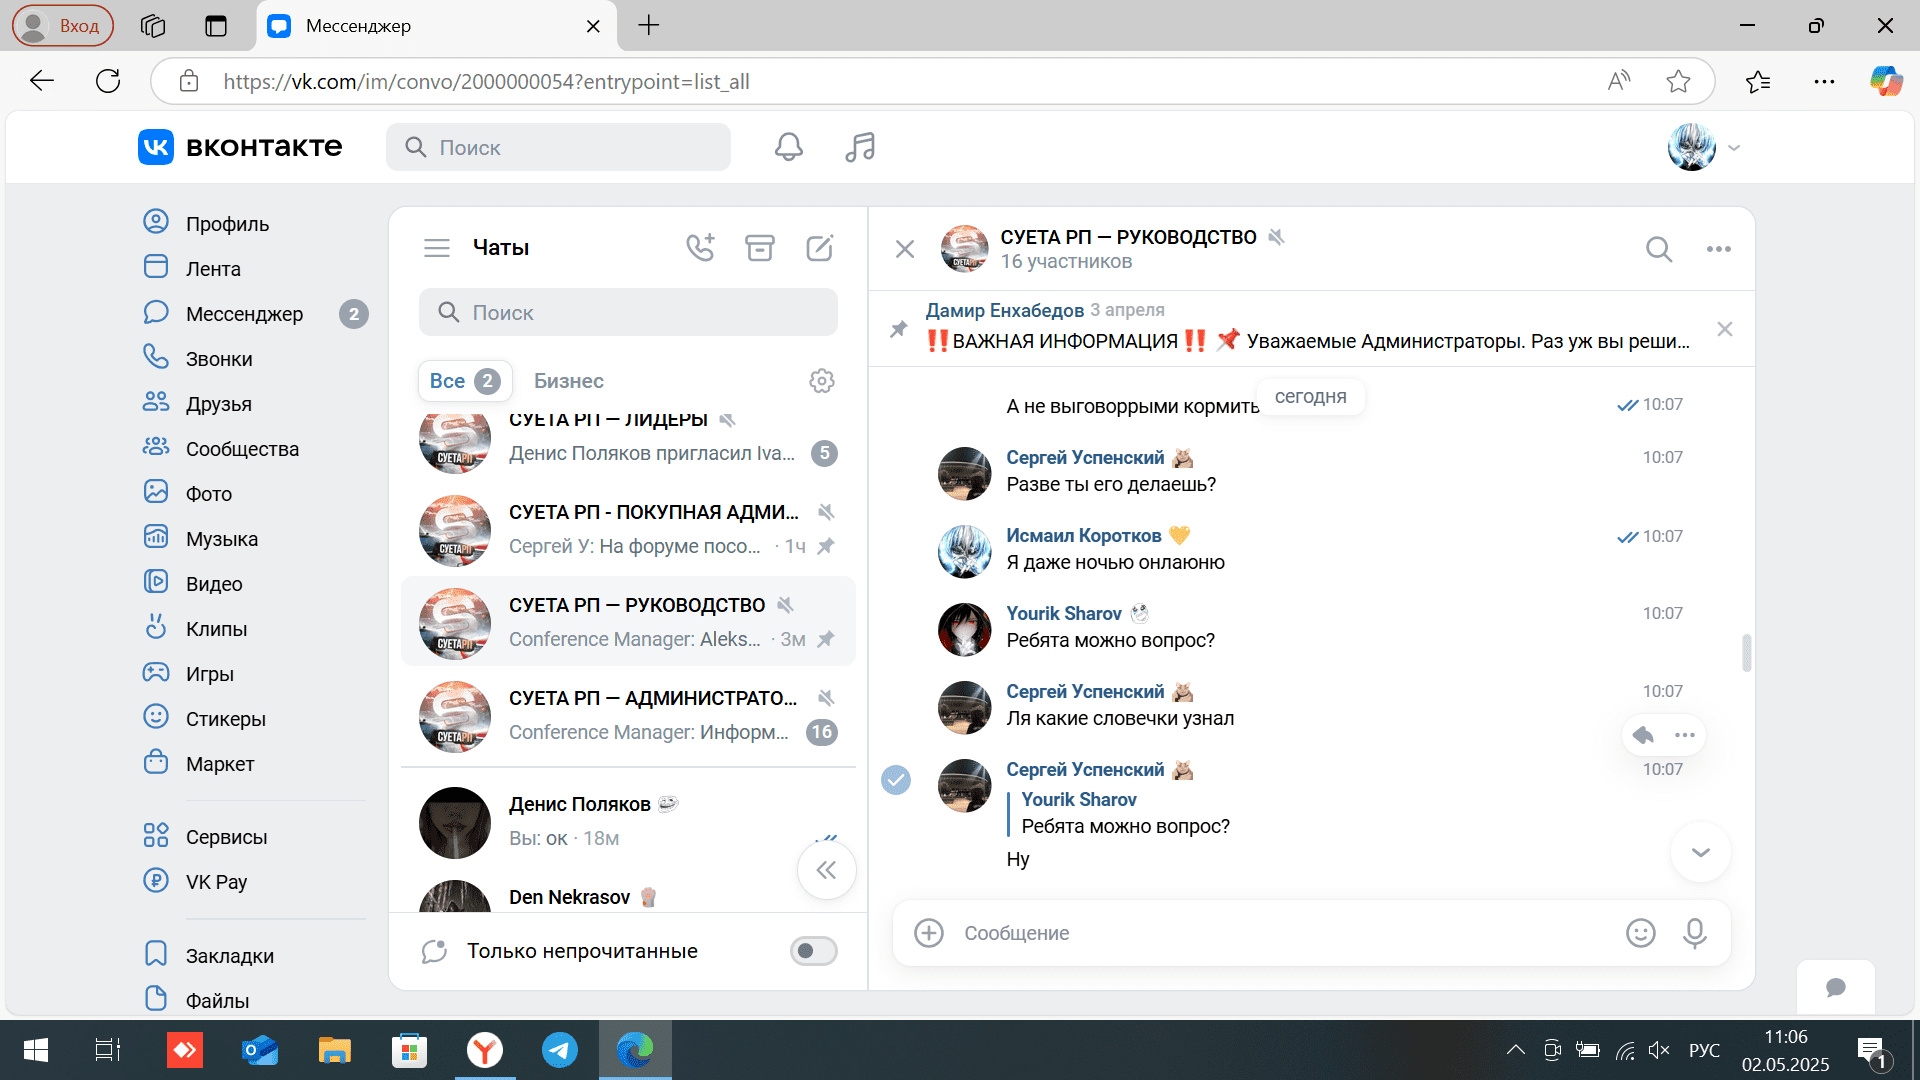Open Видео in left sidebar
Image resolution: width=1920 pixels, height=1080 pixels.
(214, 584)
